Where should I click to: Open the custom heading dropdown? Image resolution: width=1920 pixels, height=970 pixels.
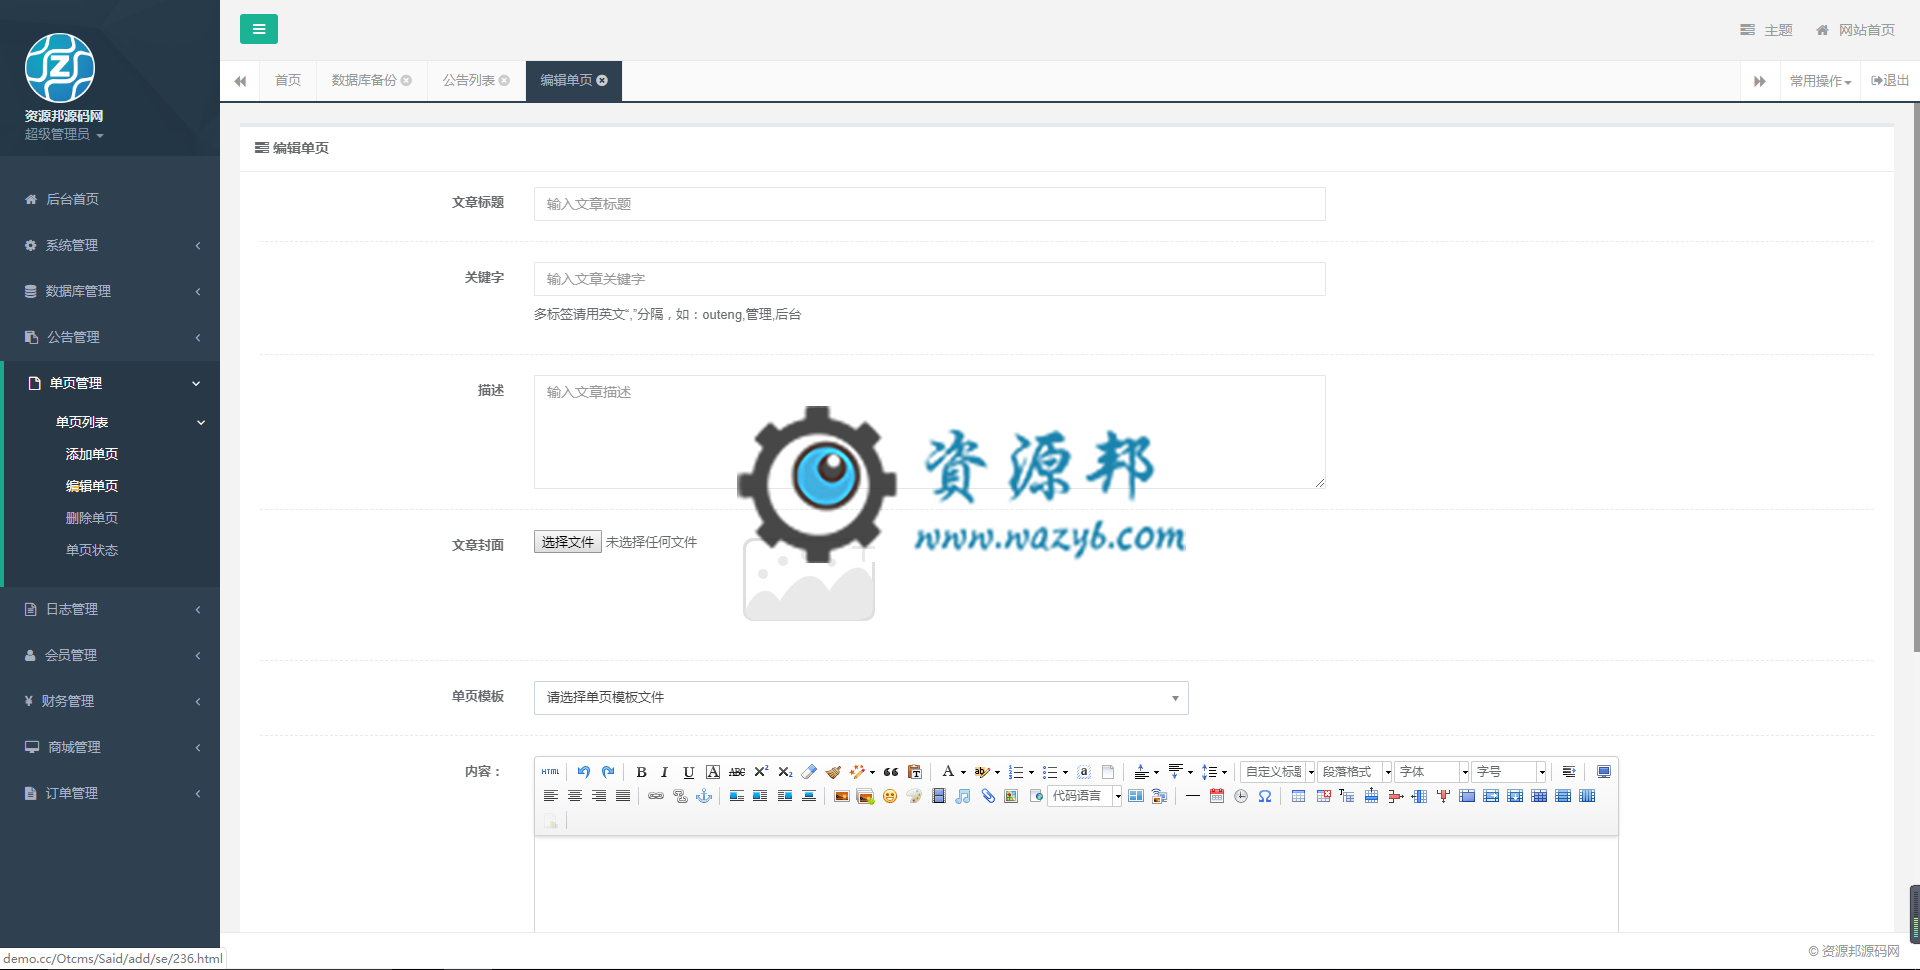[1278, 772]
